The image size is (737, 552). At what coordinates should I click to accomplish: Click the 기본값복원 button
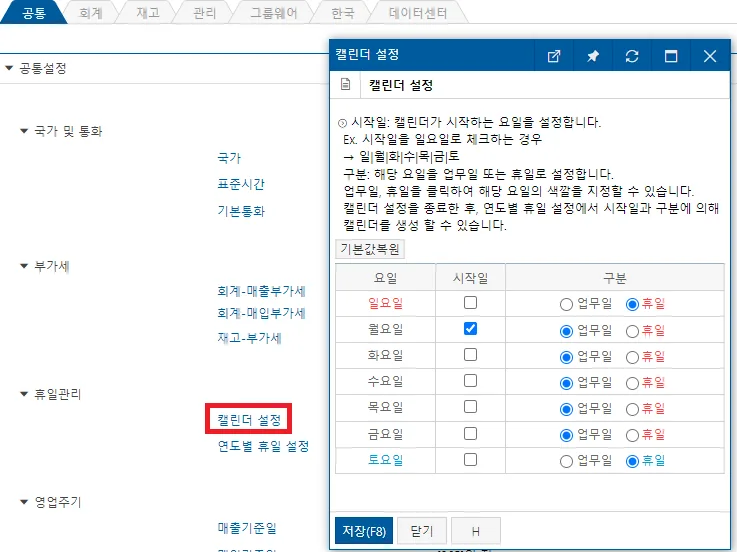[370, 249]
